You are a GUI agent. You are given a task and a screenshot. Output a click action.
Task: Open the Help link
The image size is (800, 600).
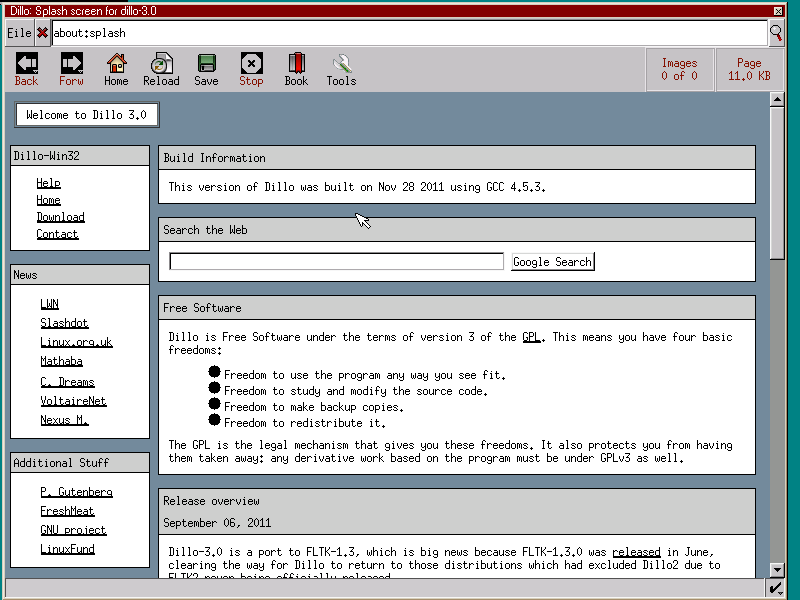coord(48,183)
